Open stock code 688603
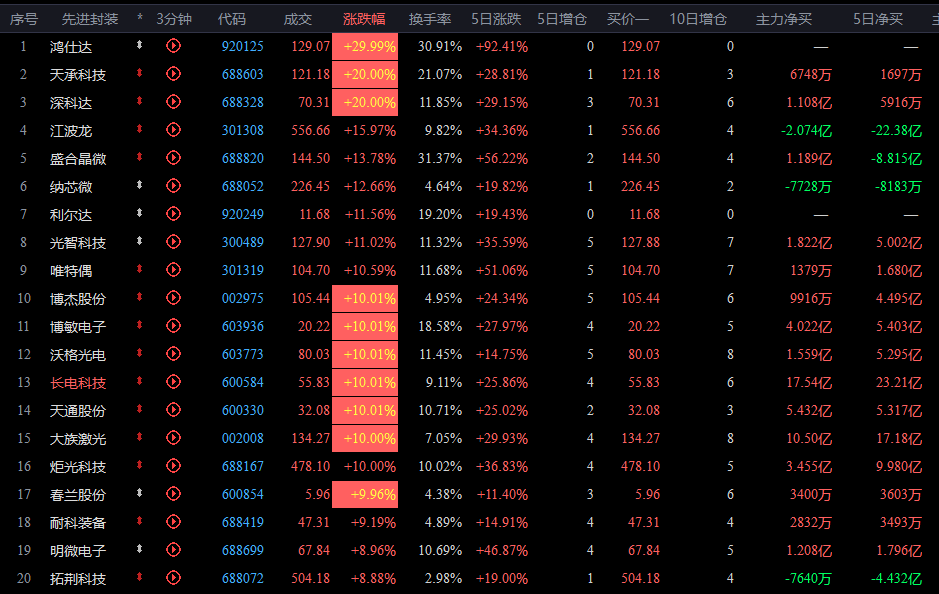 tap(243, 74)
